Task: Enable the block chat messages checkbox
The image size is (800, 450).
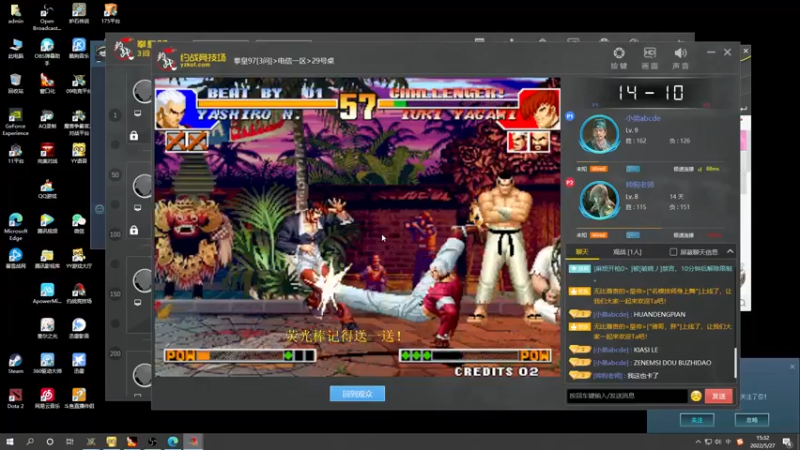Action: [673, 252]
